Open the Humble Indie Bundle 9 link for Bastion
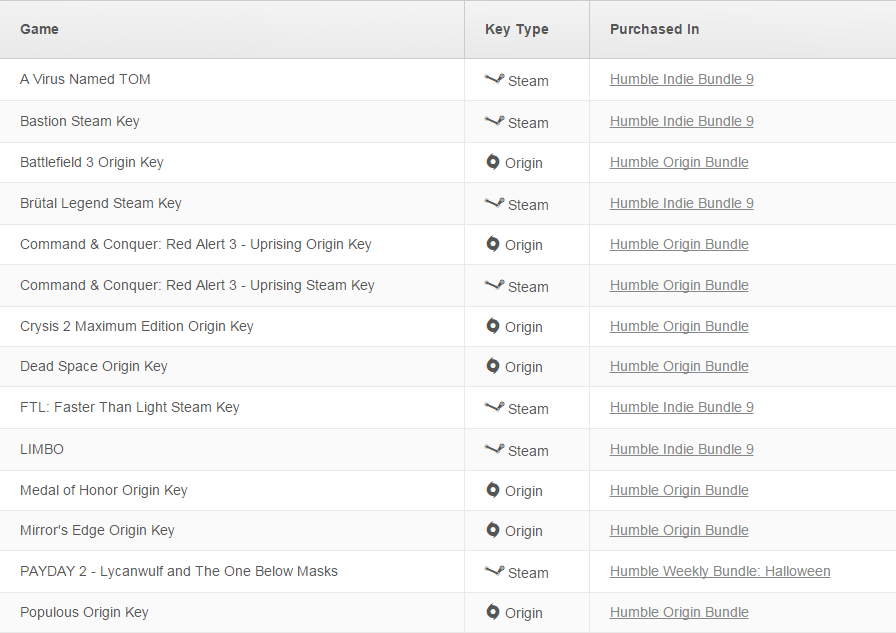Image resolution: width=896 pixels, height=633 pixels. tap(682, 121)
